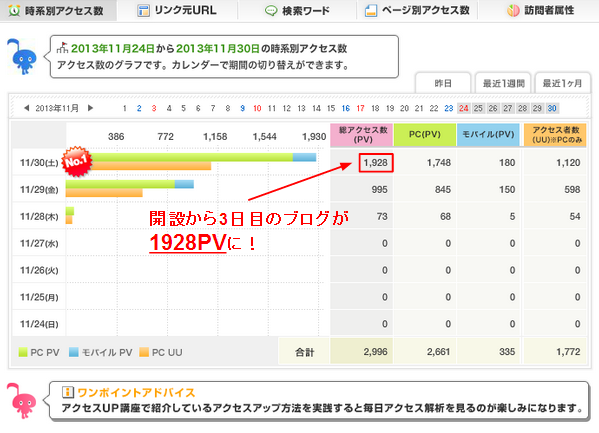The width and height of the screenshot is (599, 433).
Task: Select the 最近1週間 range button
Action: pyautogui.click(x=503, y=83)
